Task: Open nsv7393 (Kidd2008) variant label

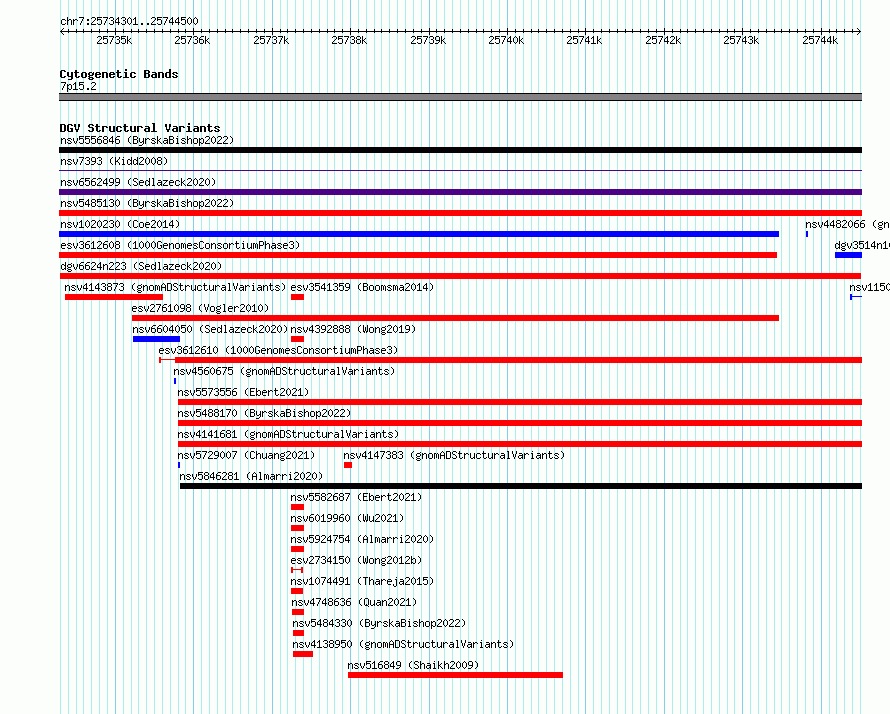Action: [114, 161]
